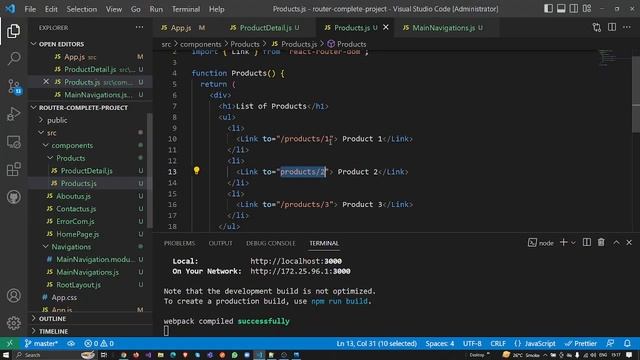Open editor more actions ellipsis

click(x=627, y=27)
